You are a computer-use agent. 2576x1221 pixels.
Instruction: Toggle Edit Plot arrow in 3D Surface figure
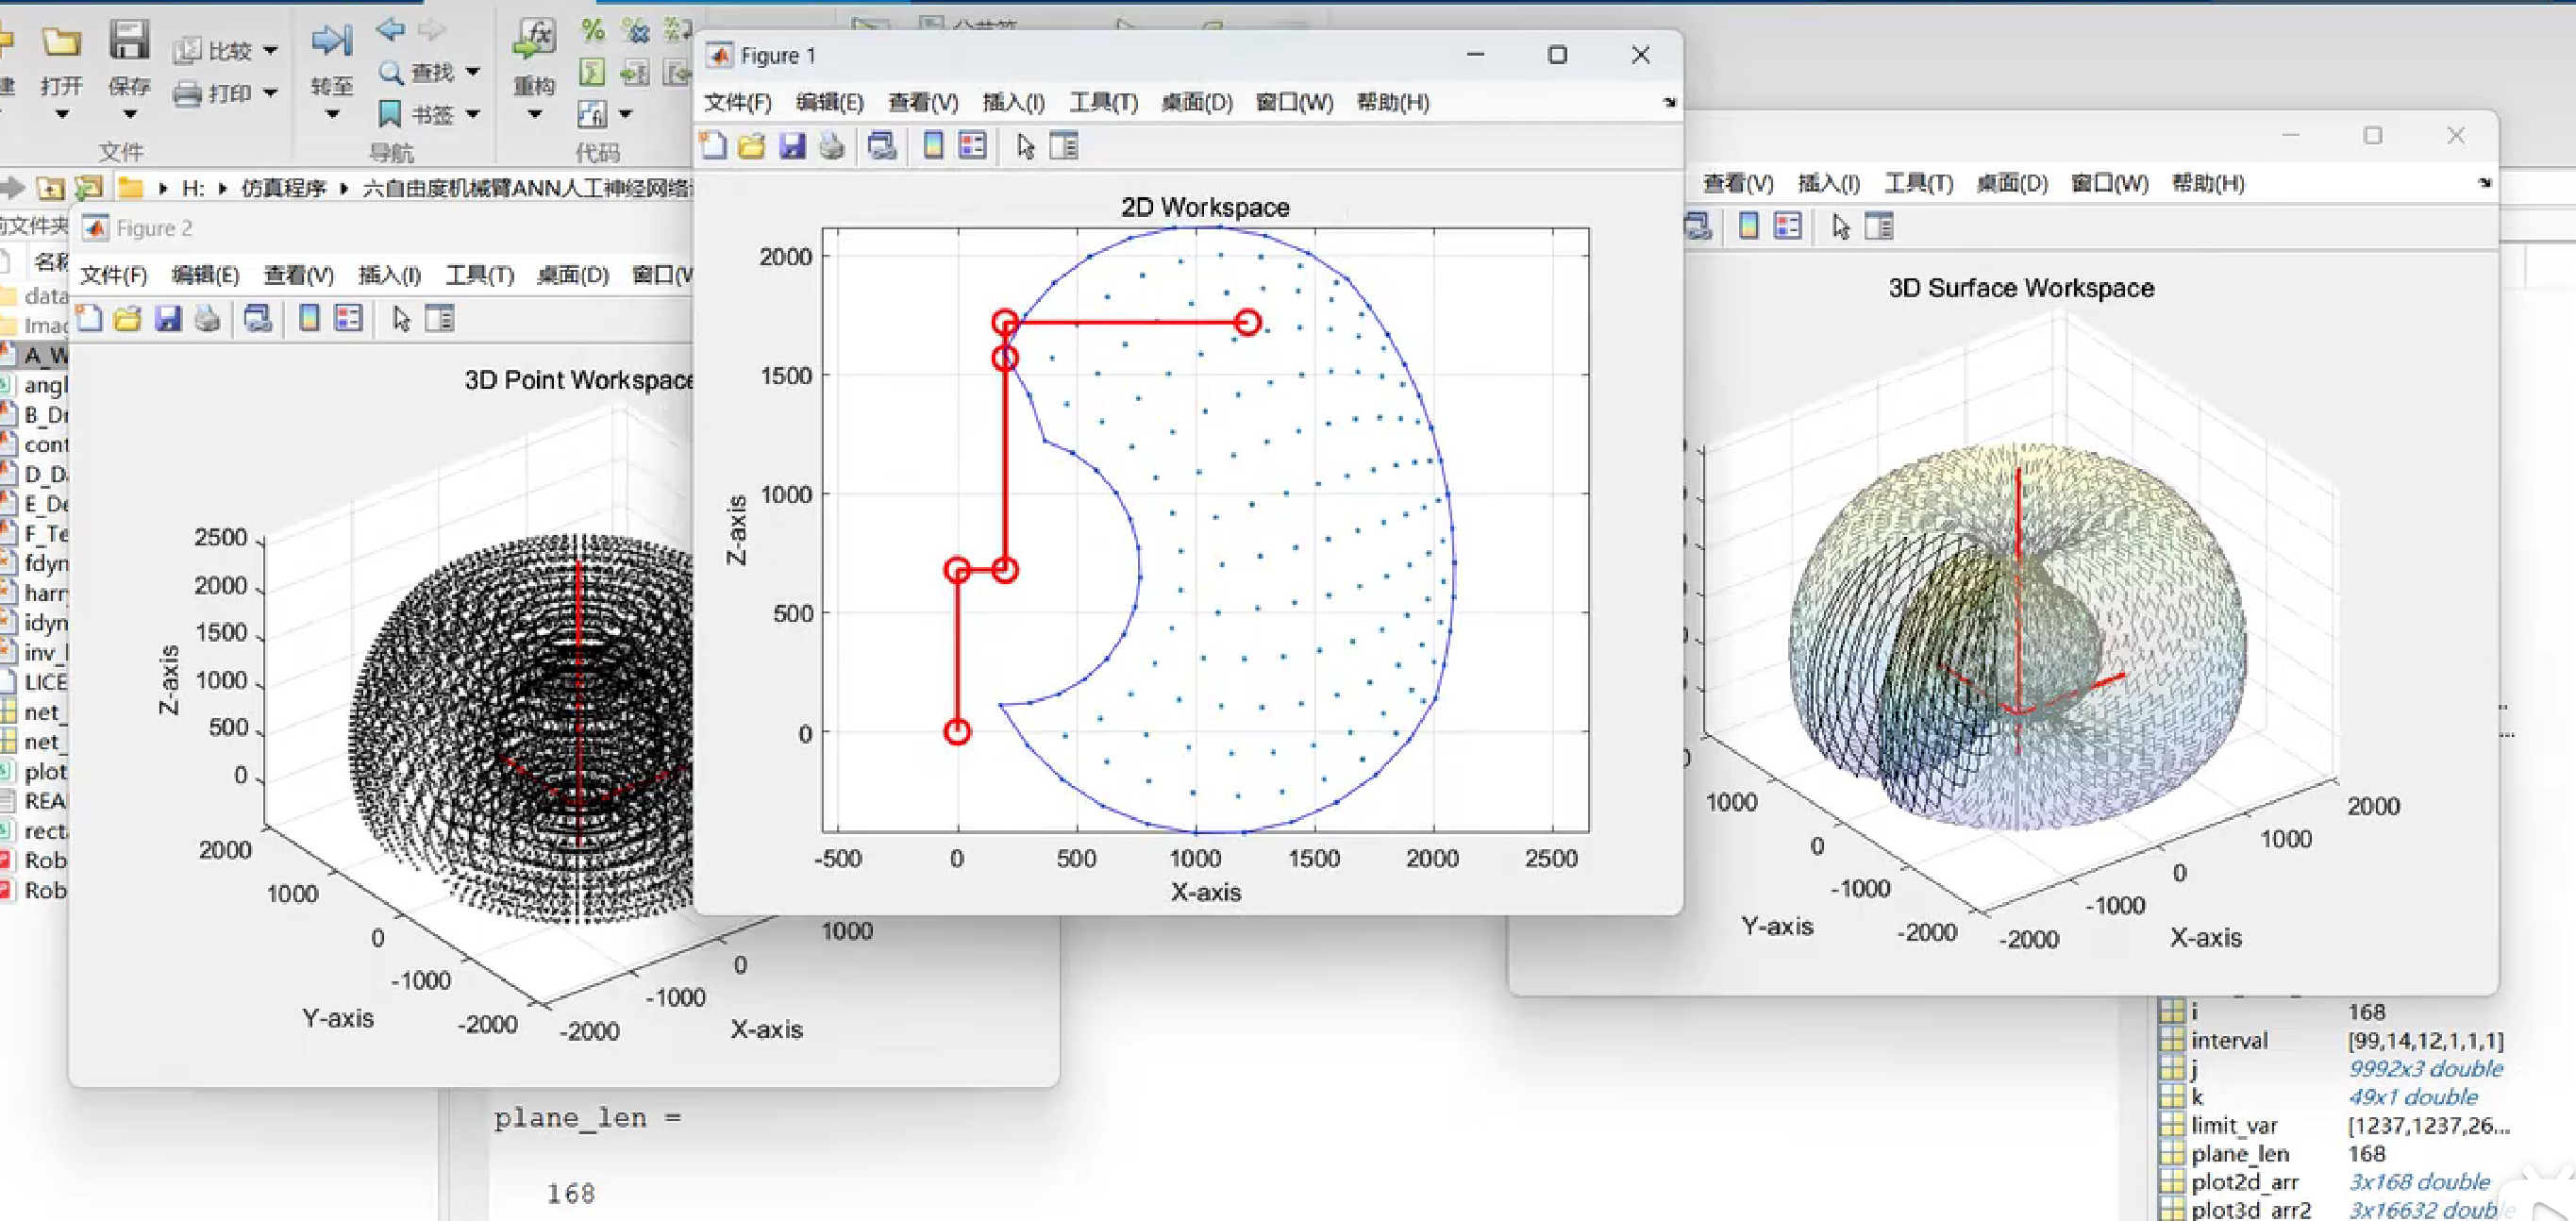pos(1840,227)
